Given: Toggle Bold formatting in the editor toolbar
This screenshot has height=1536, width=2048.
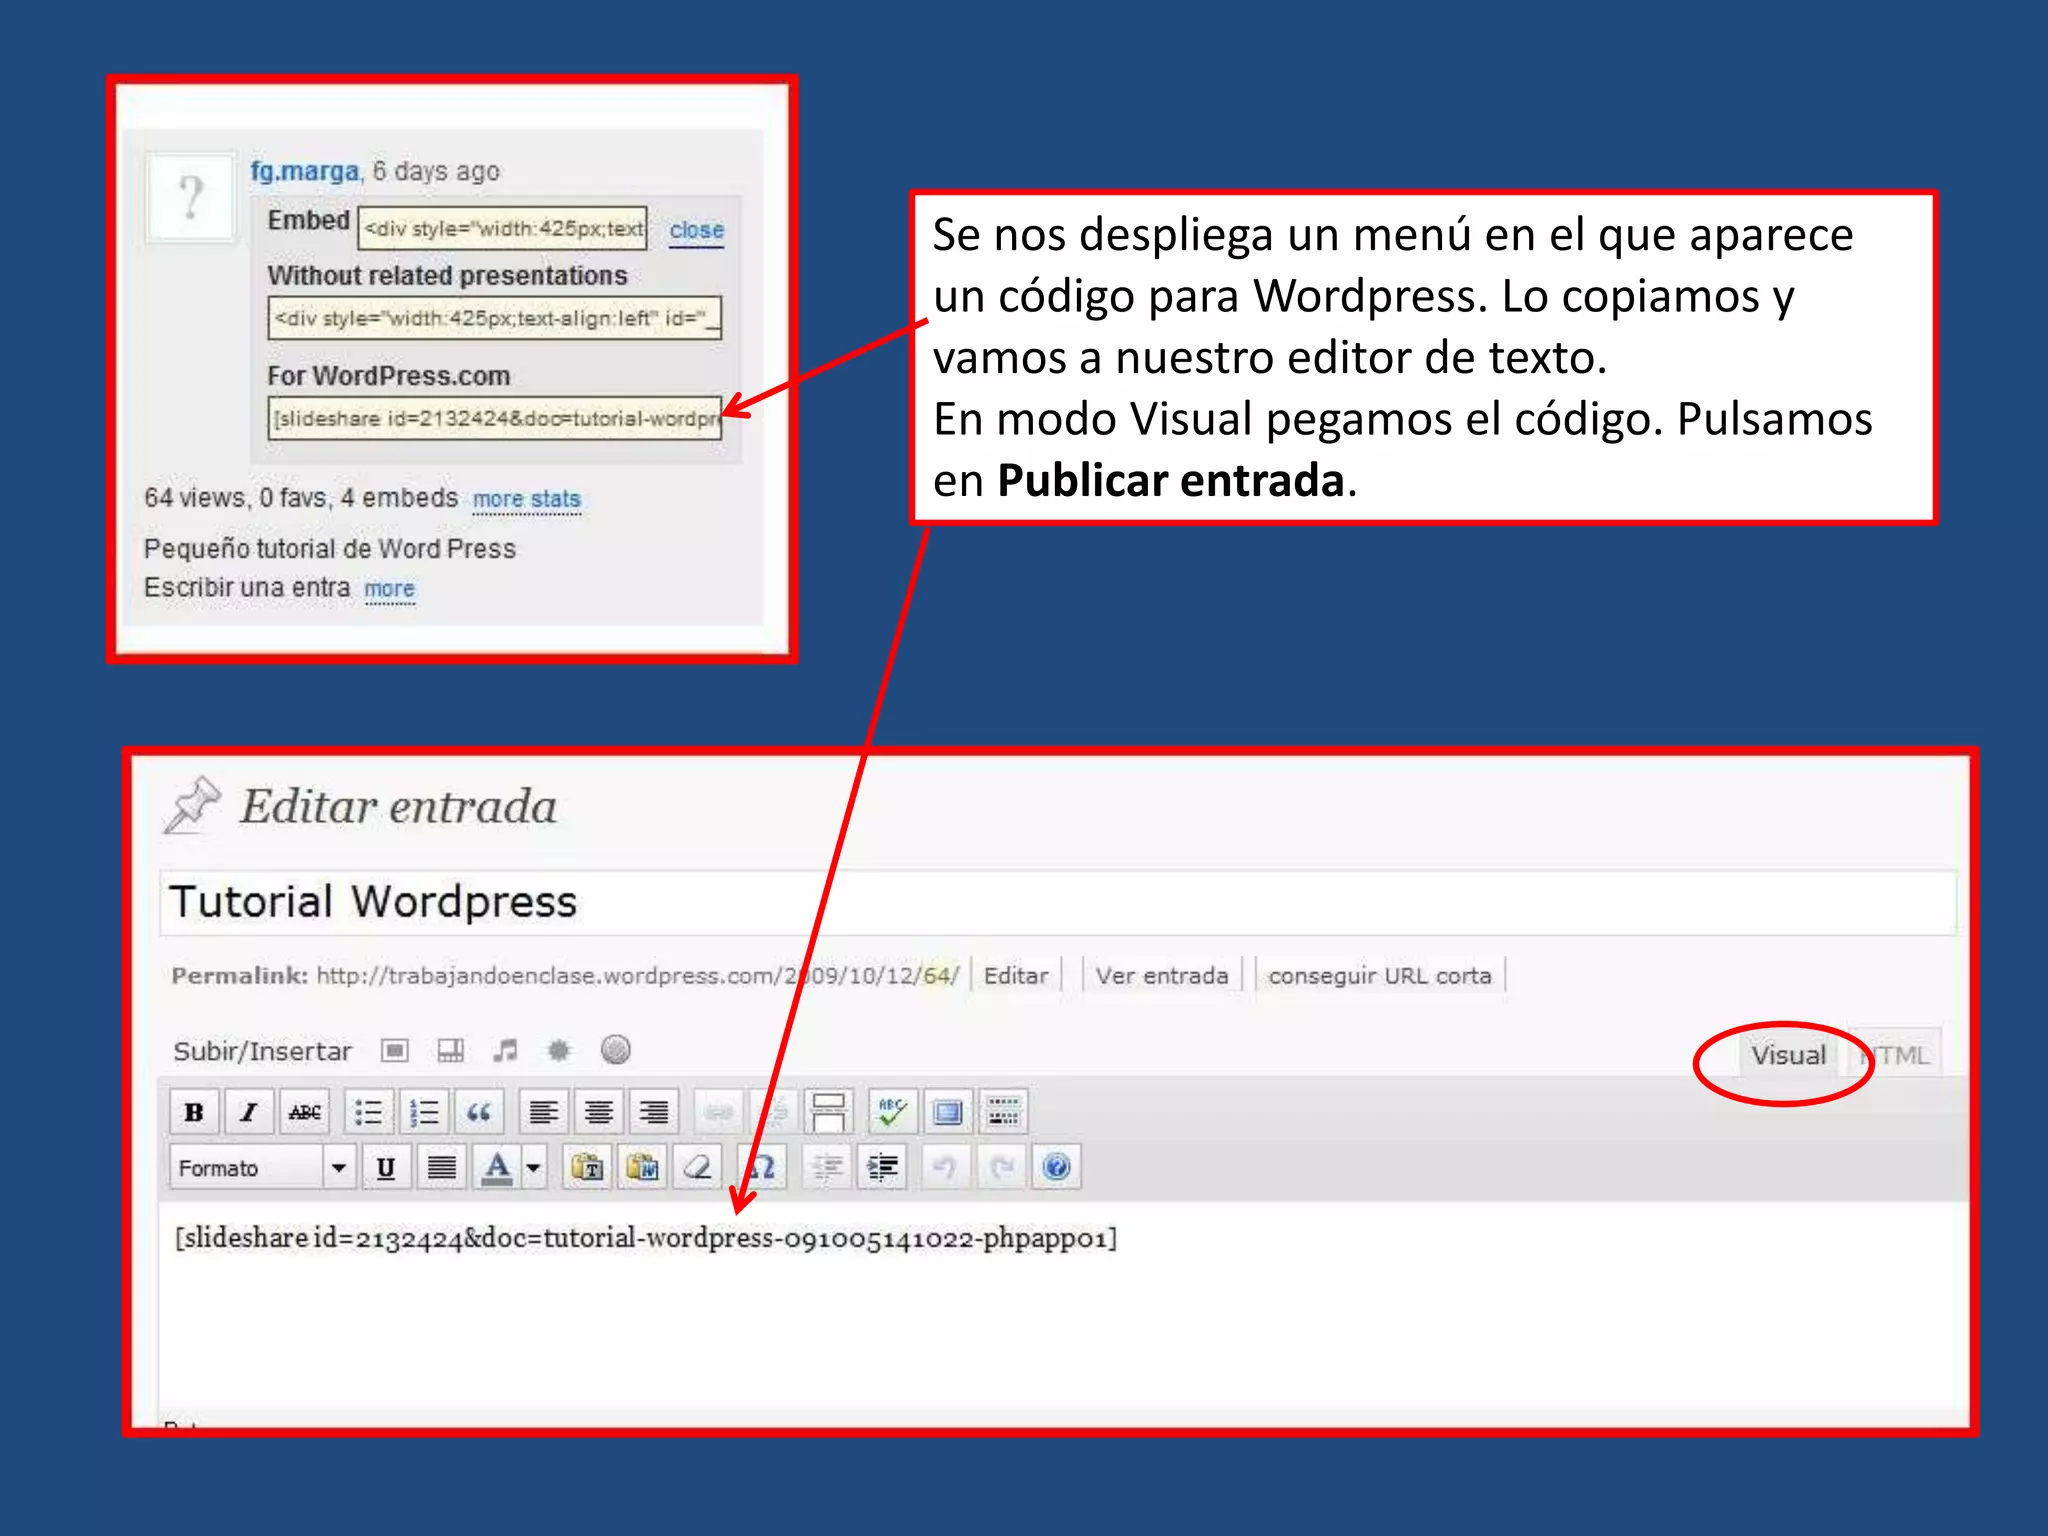Looking at the screenshot, I should [194, 1112].
